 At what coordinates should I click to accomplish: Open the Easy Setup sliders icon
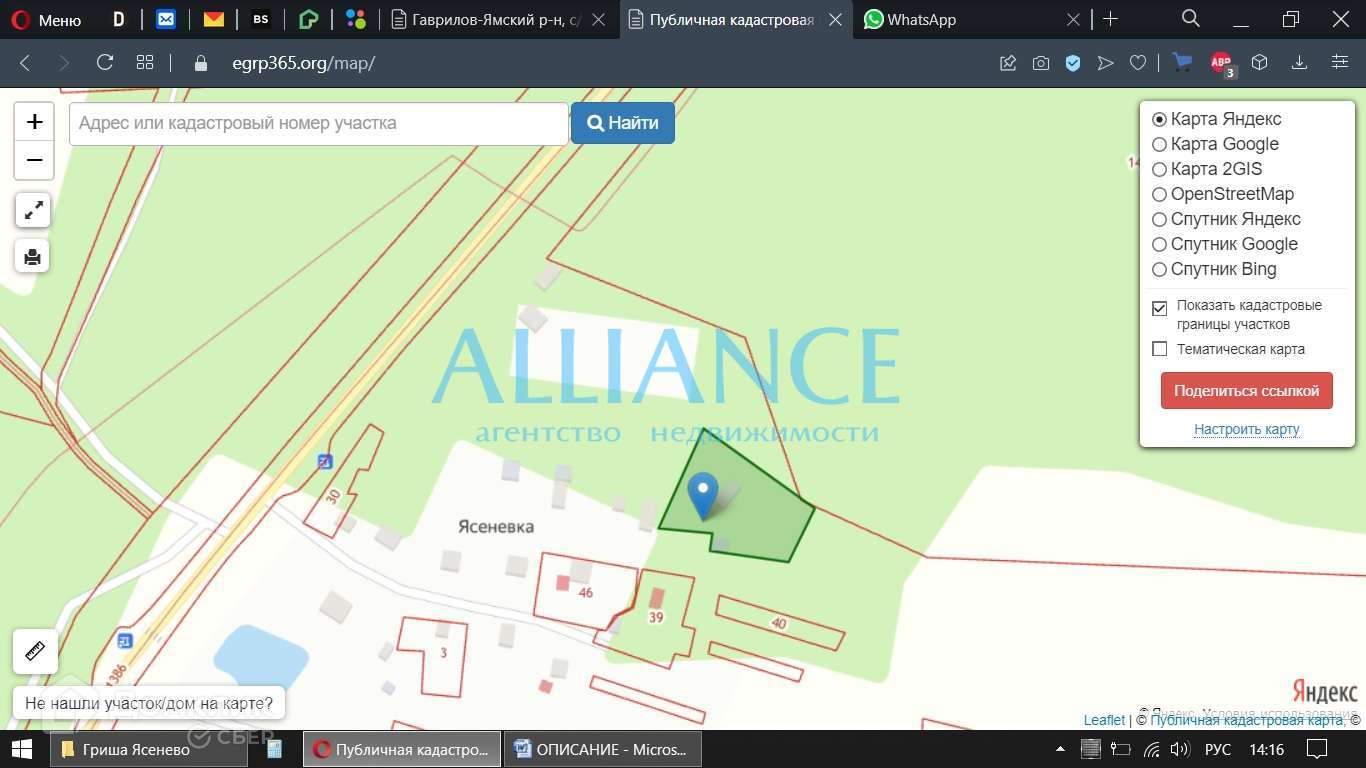1340,63
